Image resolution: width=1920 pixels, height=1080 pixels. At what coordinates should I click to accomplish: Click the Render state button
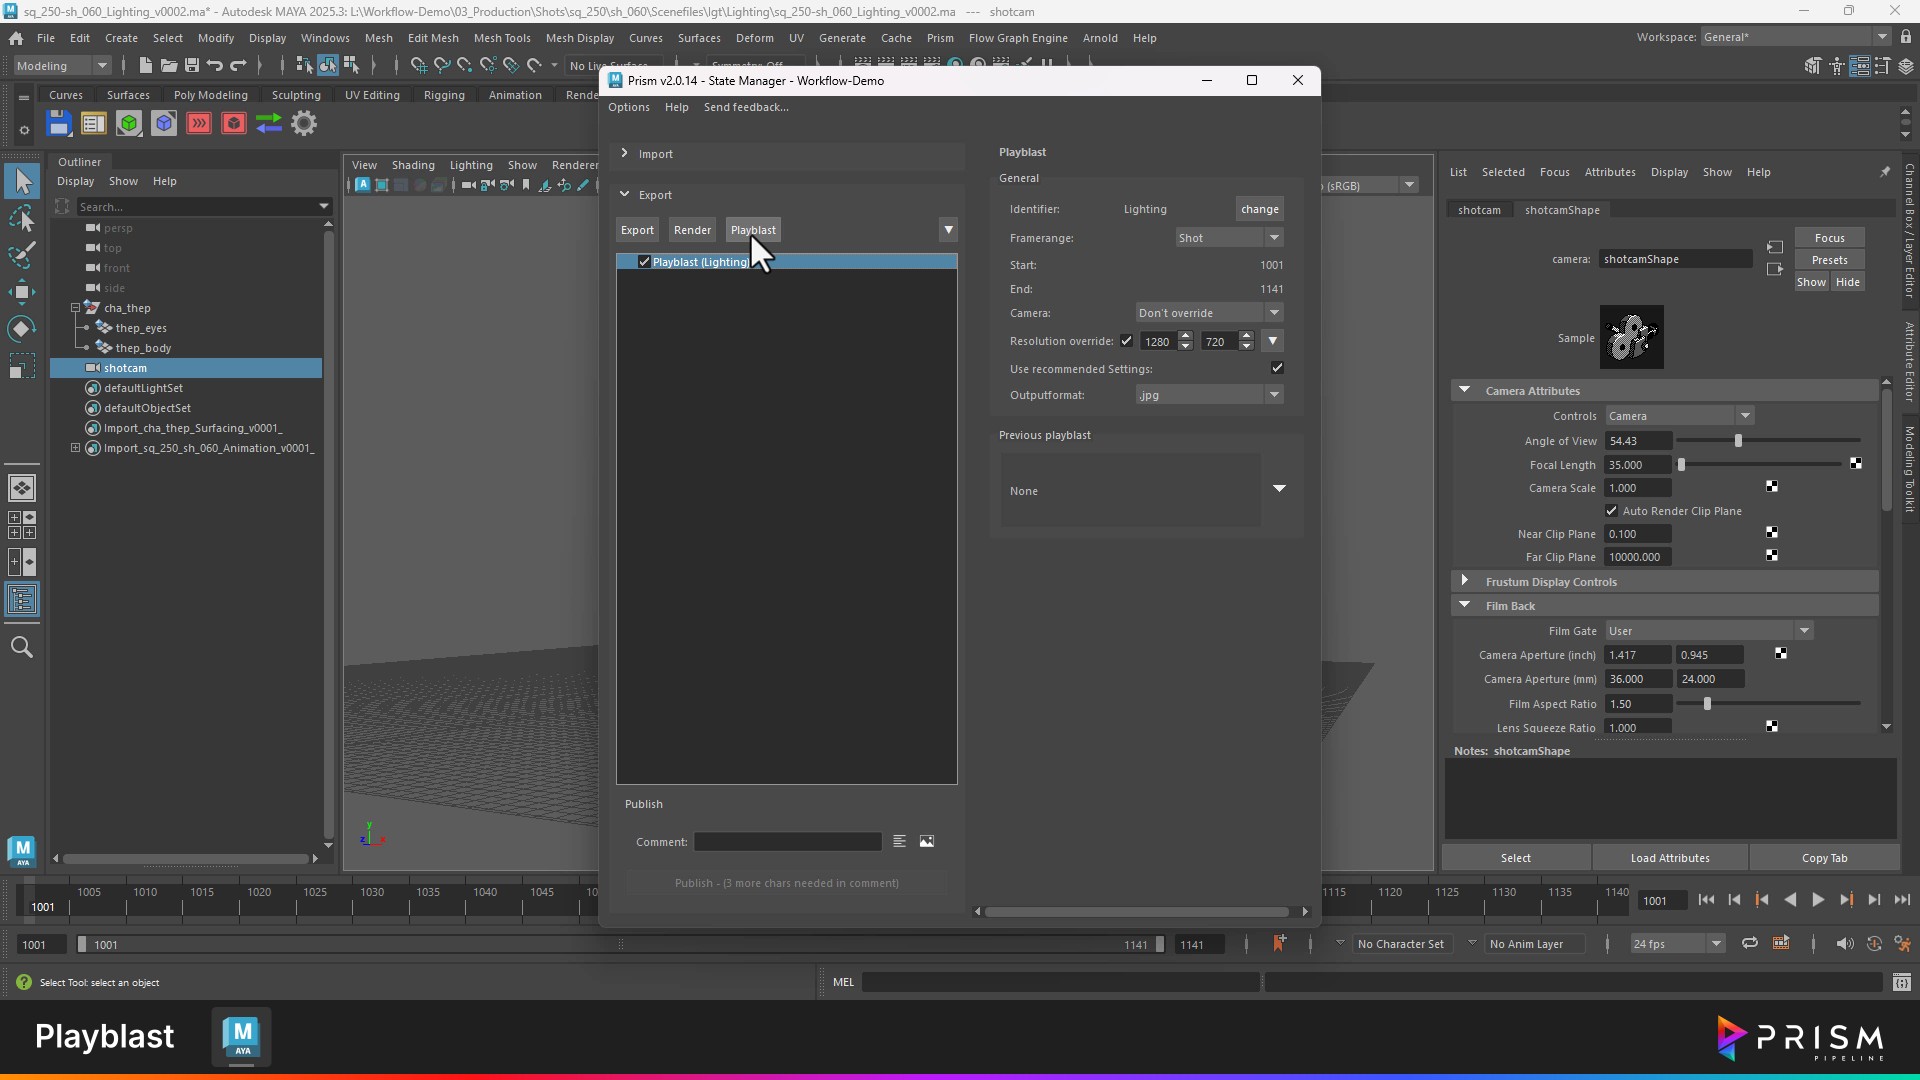692,230
